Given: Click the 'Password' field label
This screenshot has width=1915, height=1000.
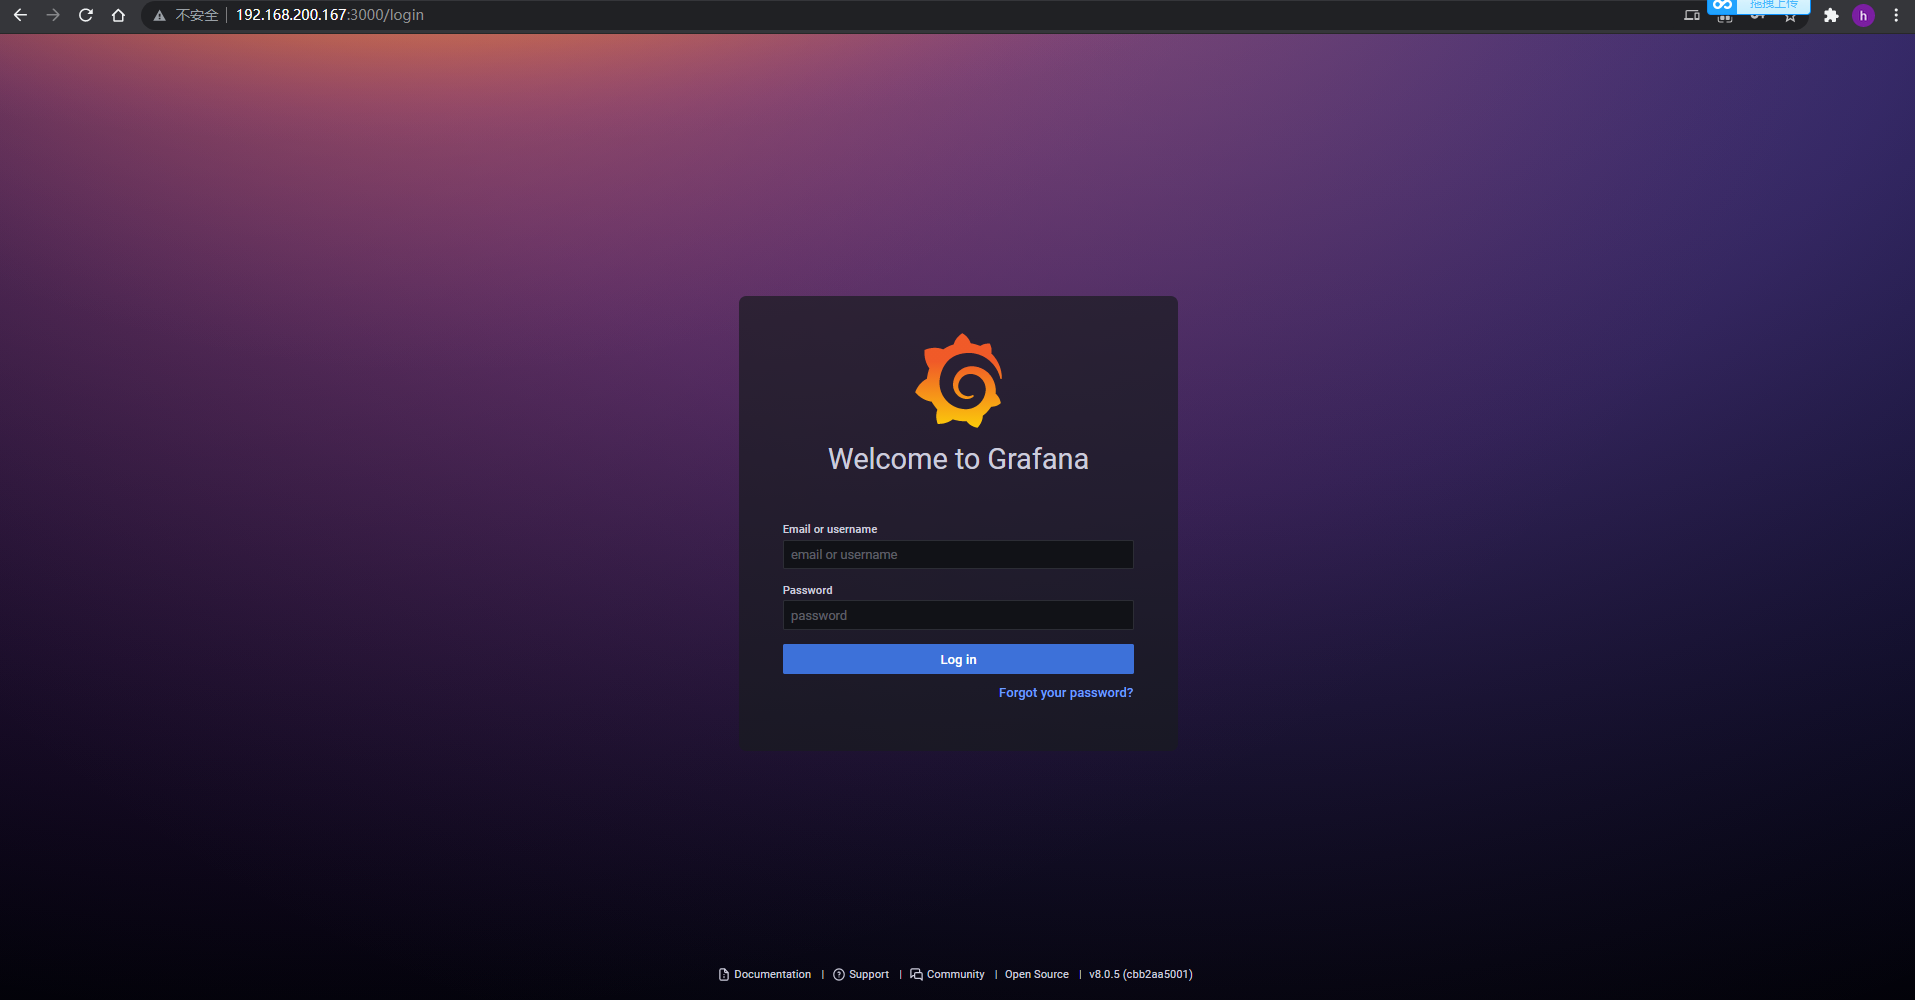Looking at the screenshot, I should coord(808,590).
